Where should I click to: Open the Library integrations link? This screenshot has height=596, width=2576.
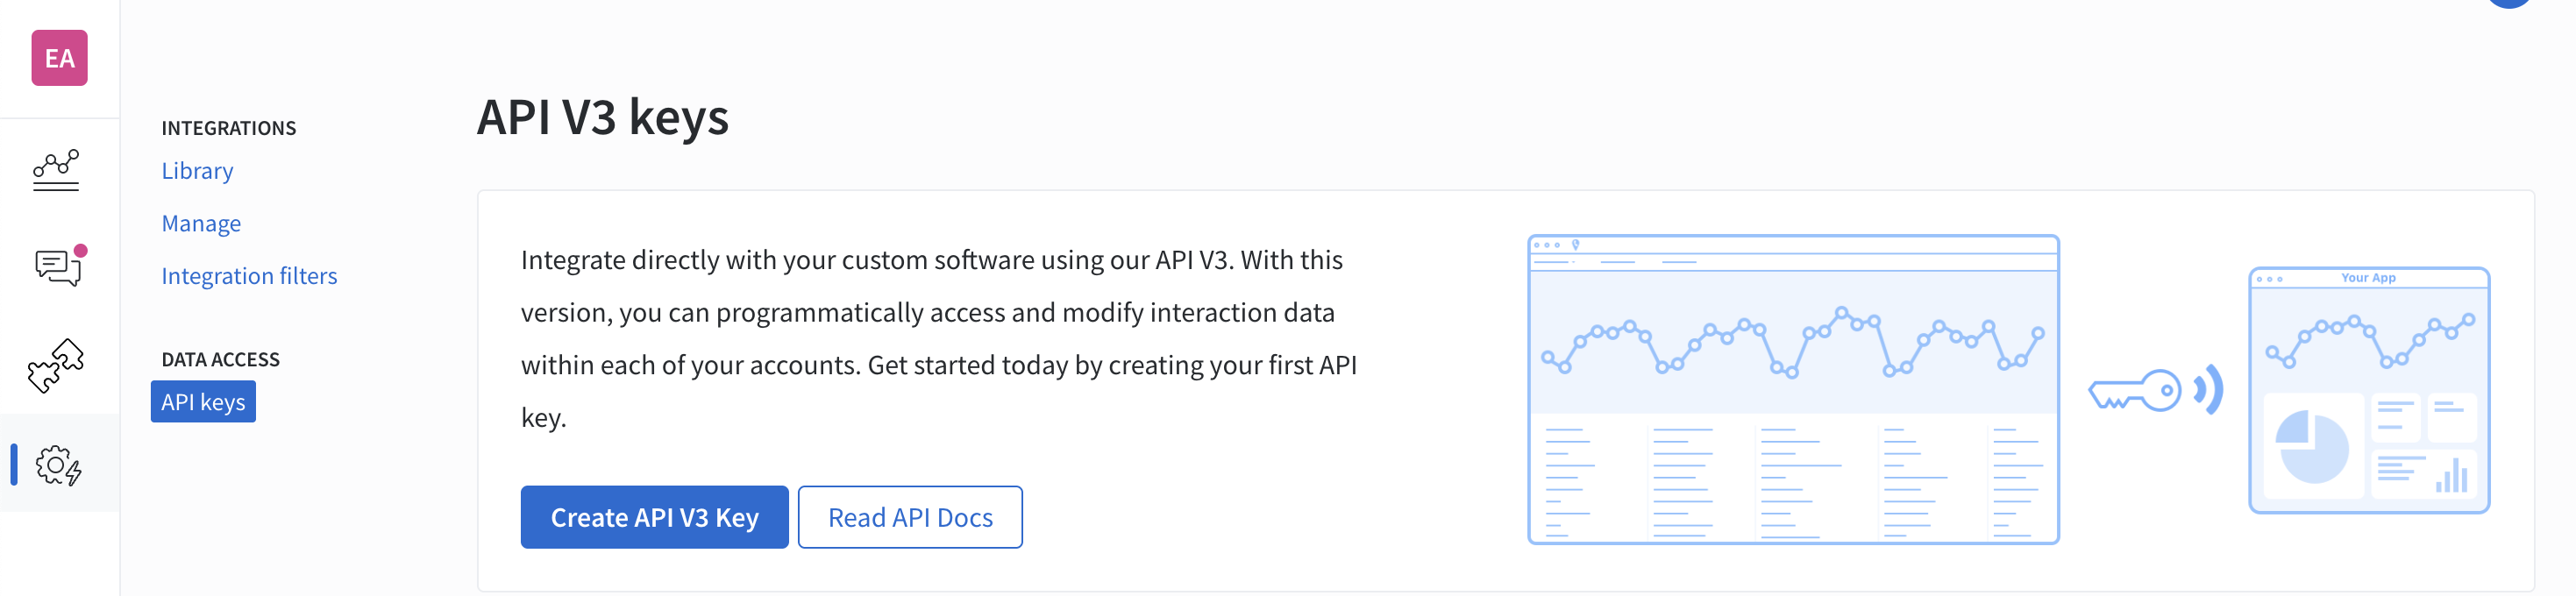[x=197, y=171]
